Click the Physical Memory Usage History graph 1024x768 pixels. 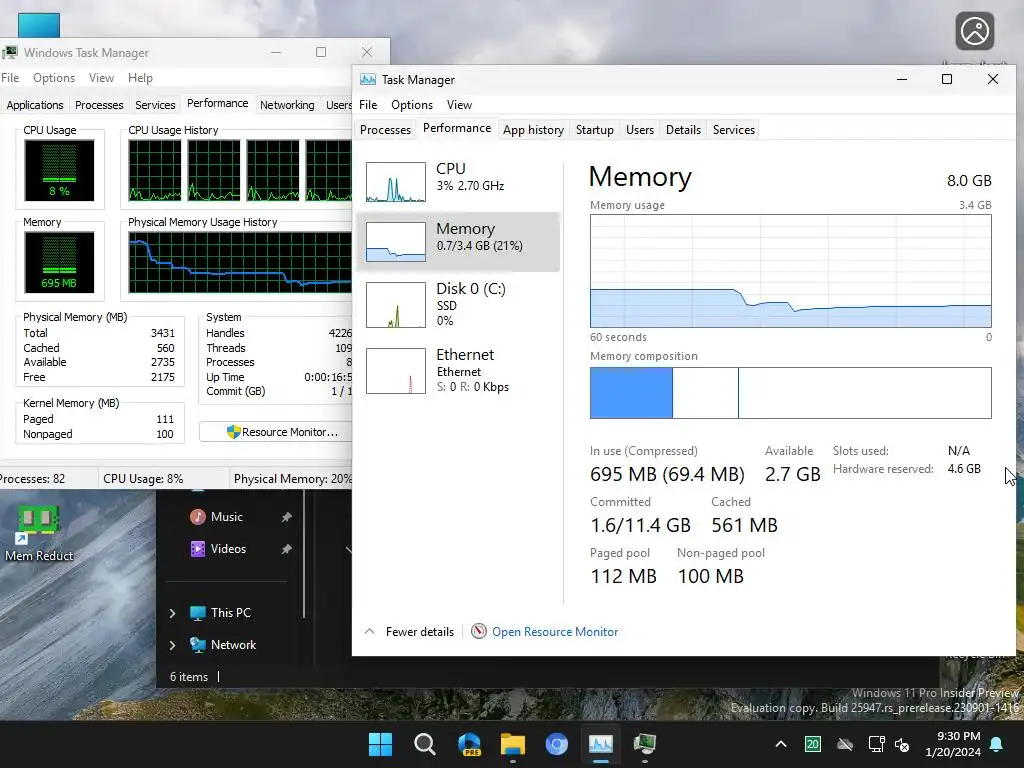tap(240, 263)
